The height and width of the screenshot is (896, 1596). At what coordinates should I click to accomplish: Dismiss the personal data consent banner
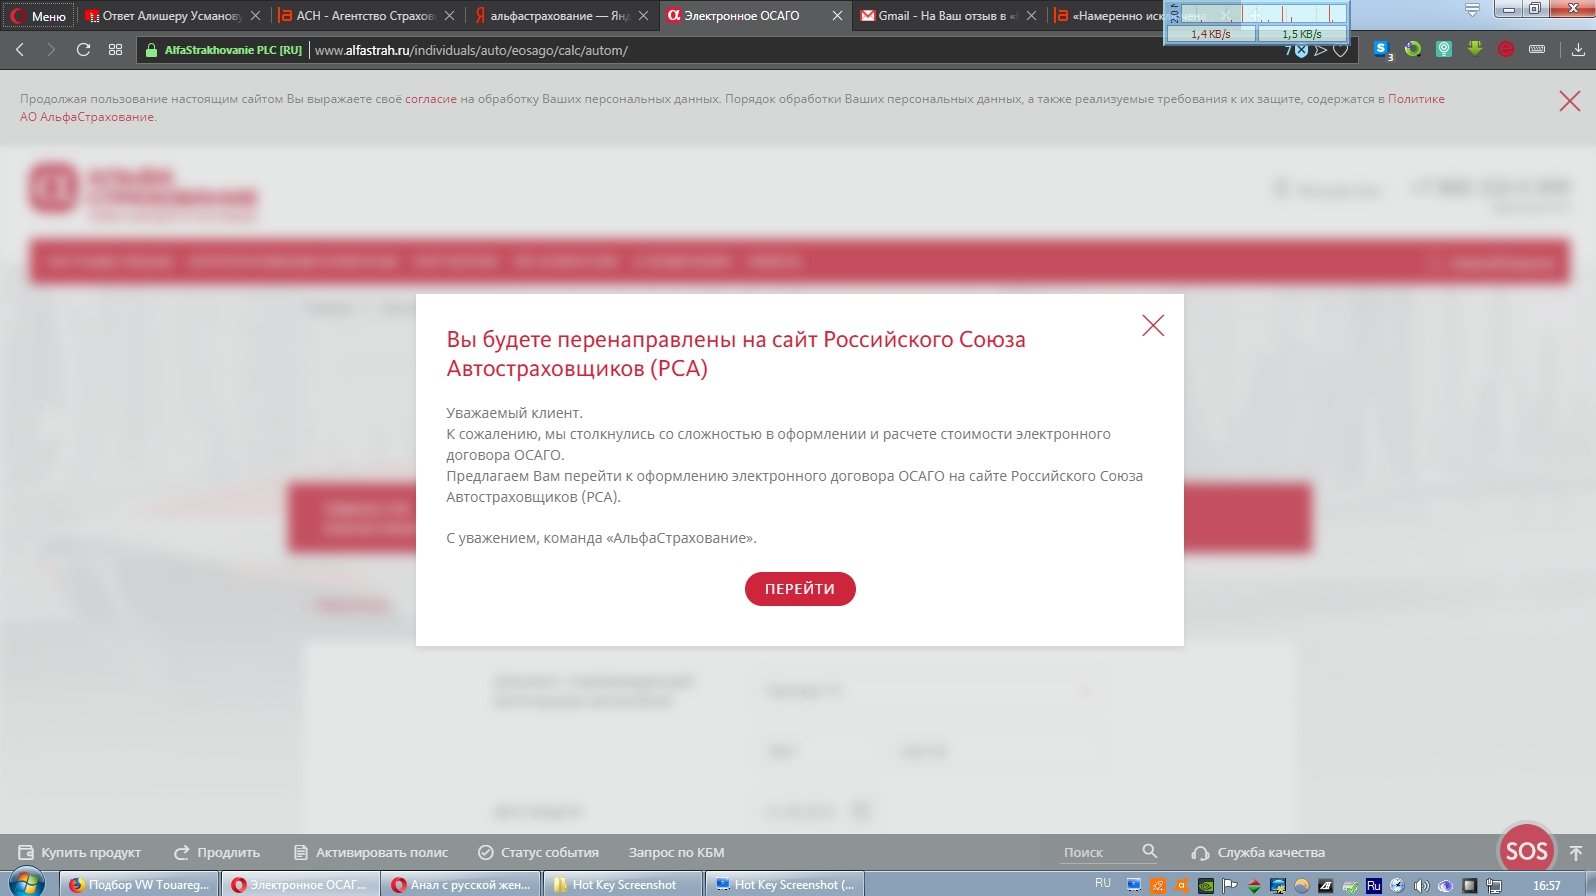click(x=1569, y=101)
